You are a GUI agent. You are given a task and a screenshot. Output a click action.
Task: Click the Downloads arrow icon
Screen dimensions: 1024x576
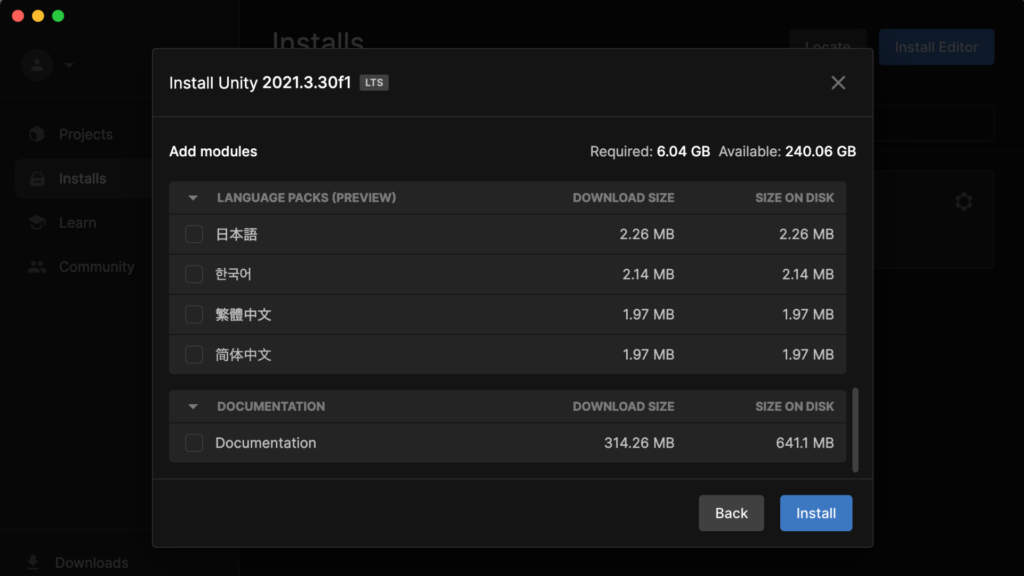33,562
